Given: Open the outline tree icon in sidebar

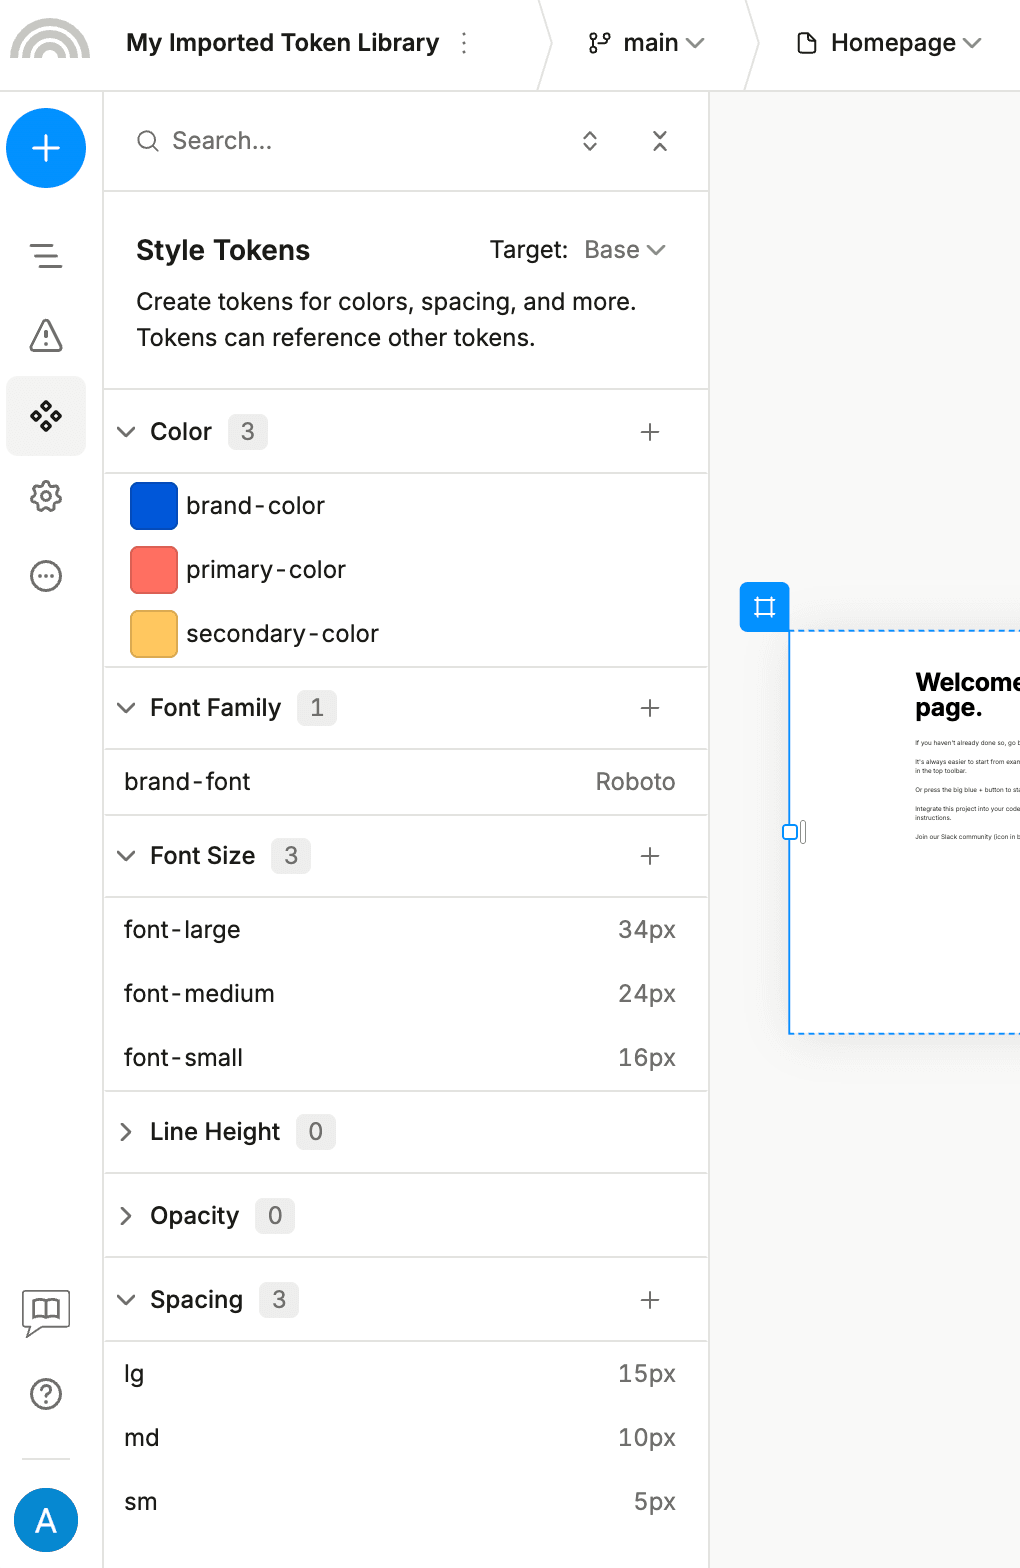Looking at the screenshot, I should pyautogui.click(x=46, y=256).
